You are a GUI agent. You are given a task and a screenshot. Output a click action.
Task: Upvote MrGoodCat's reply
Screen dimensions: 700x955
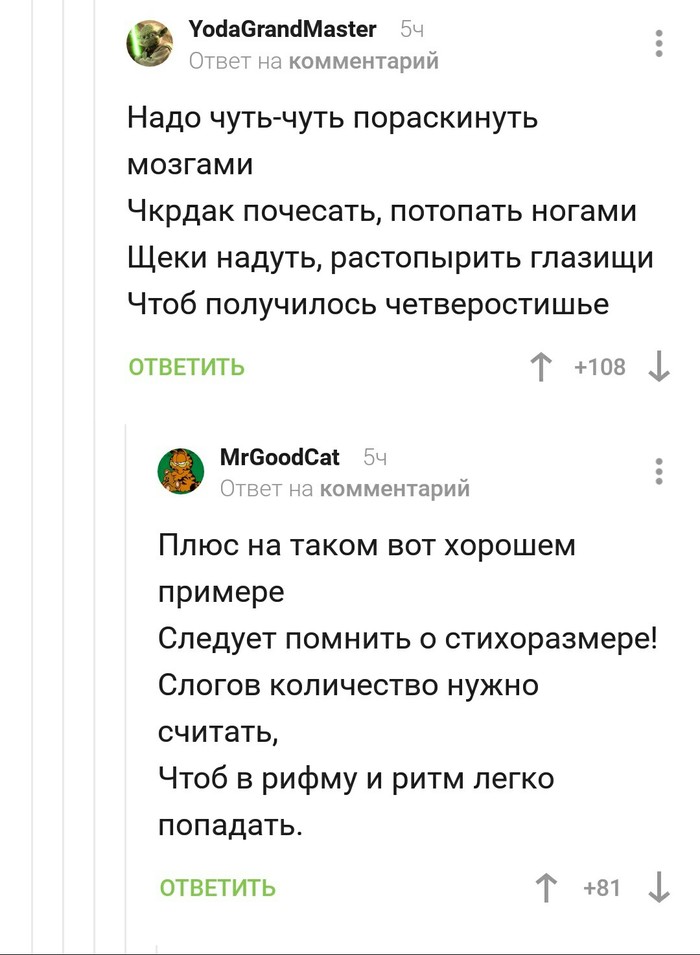(547, 887)
